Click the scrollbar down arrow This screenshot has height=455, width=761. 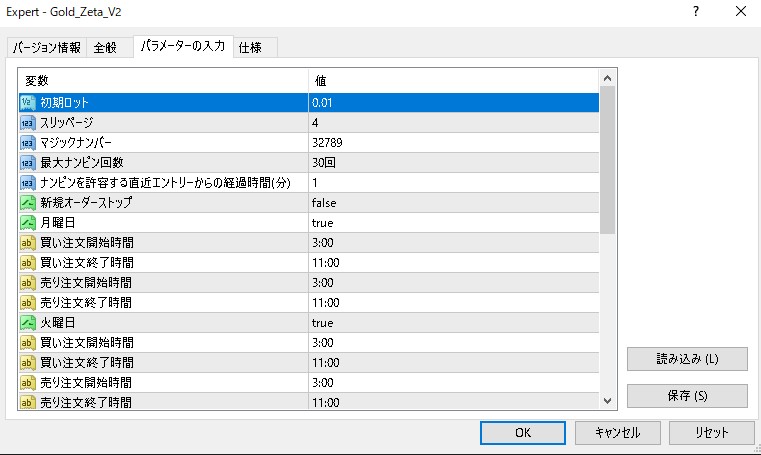(x=607, y=401)
